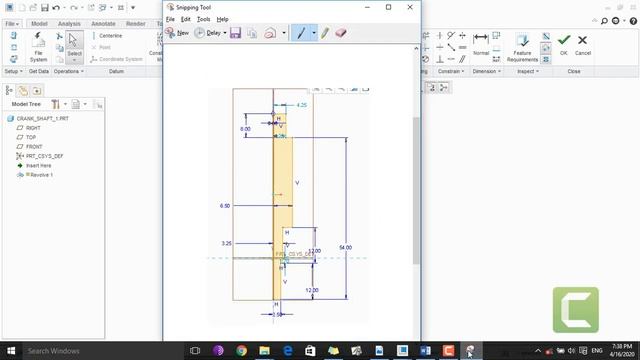
Task: Open the Delay dropdown in Snipping Tool
Action: tap(225, 33)
